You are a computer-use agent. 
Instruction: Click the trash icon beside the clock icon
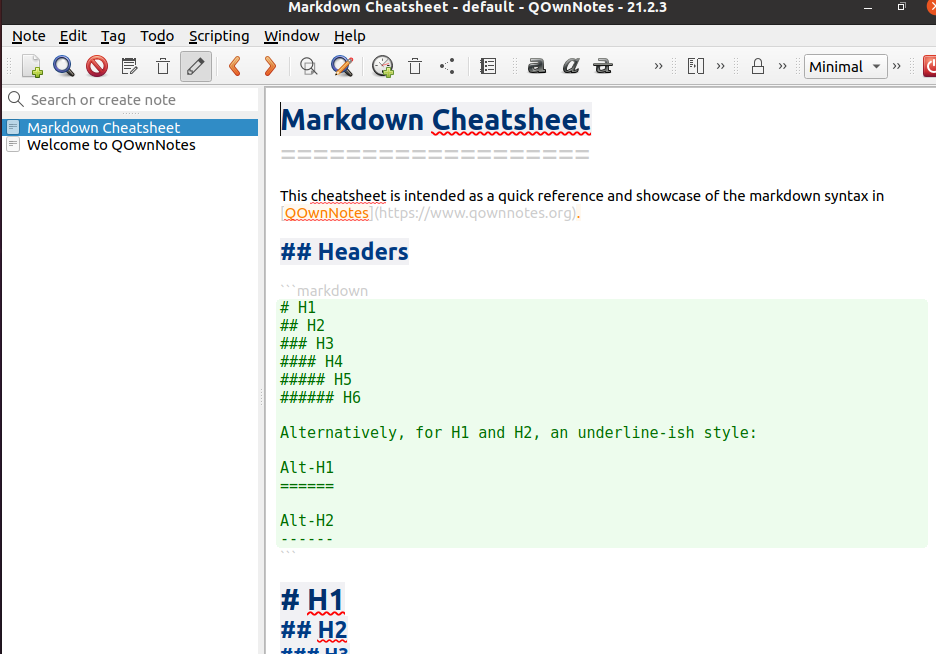tap(415, 66)
